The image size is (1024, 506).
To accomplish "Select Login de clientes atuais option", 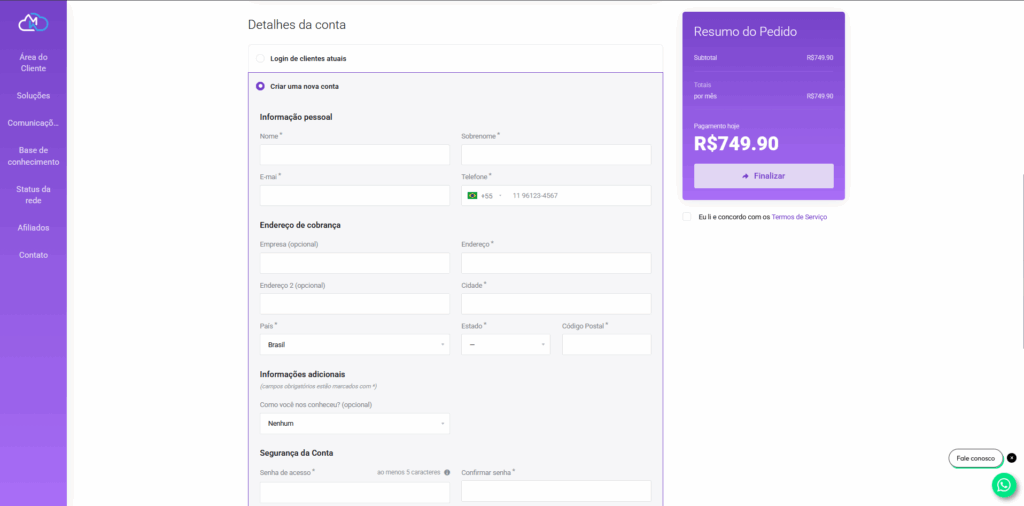I will point(261,59).
